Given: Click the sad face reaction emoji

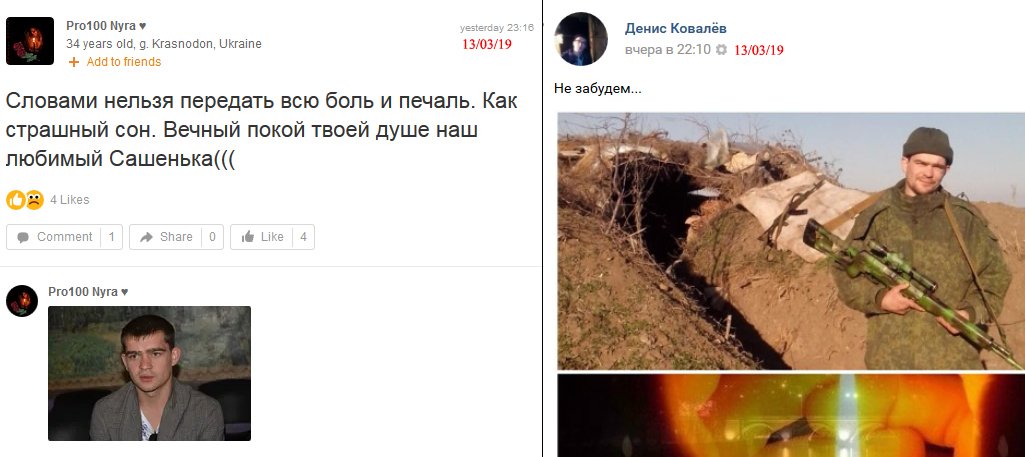Looking at the screenshot, I should tap(34, 199).
